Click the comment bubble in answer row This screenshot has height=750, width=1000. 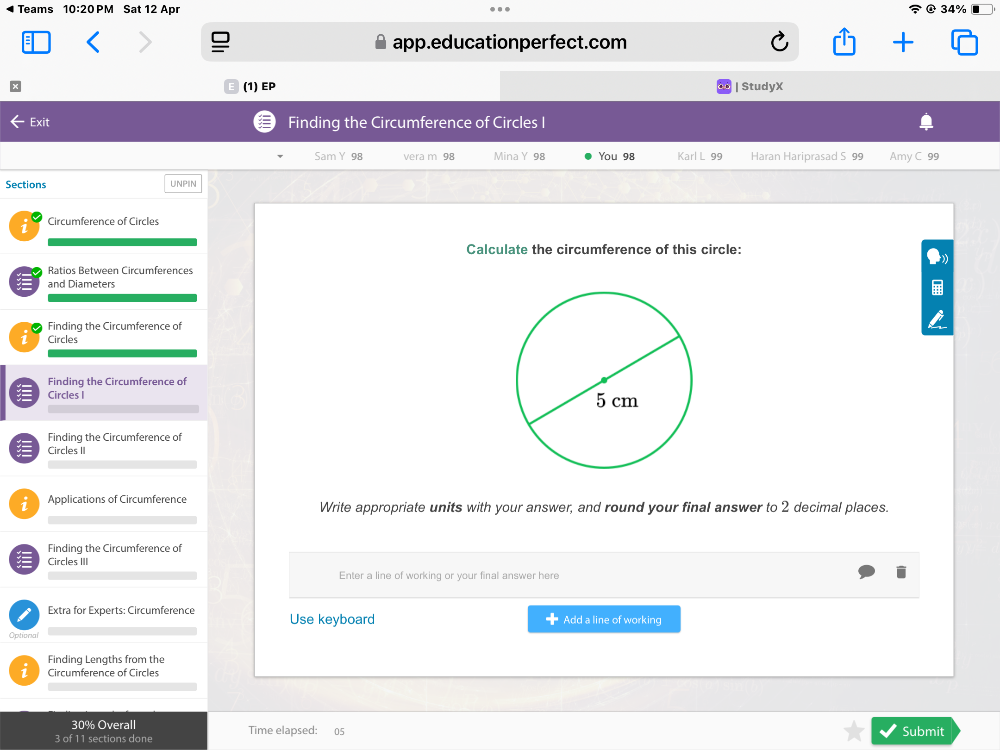tap(866, 572)
